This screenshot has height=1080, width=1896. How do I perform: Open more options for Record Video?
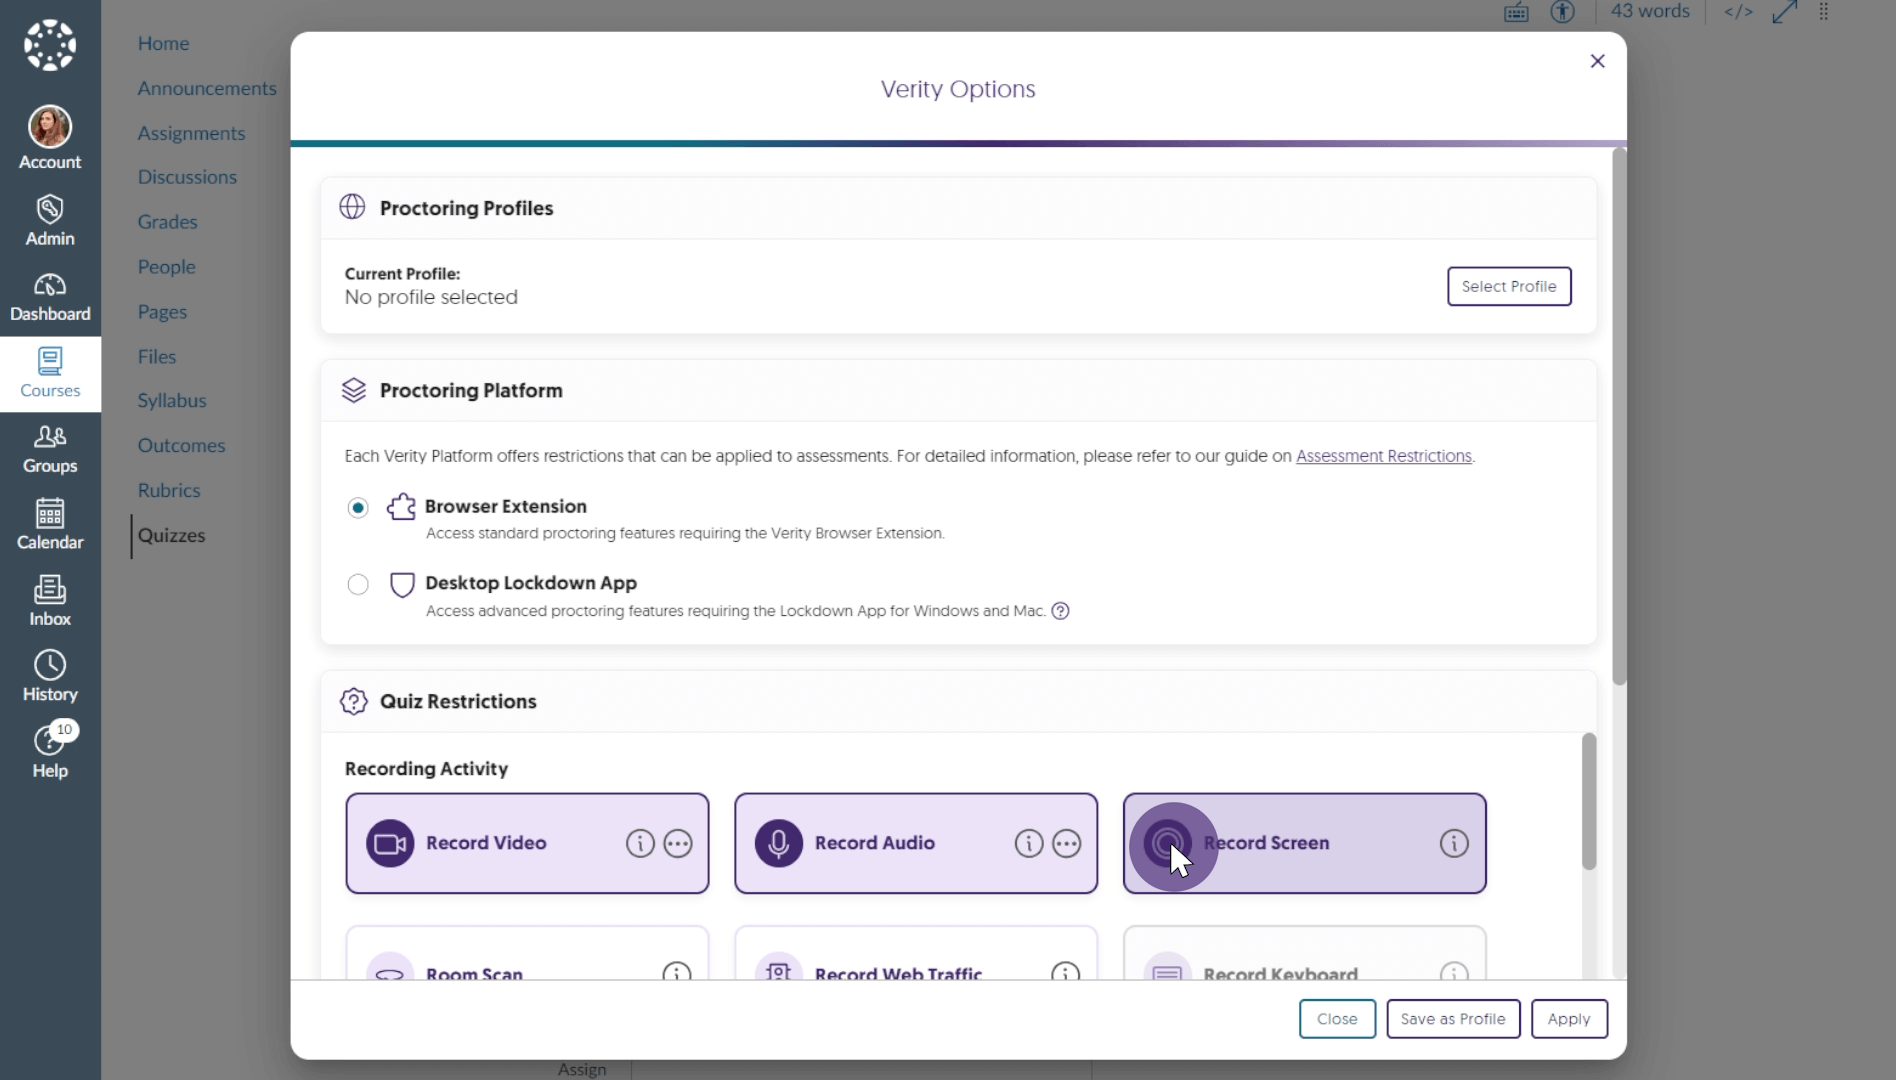678,843
